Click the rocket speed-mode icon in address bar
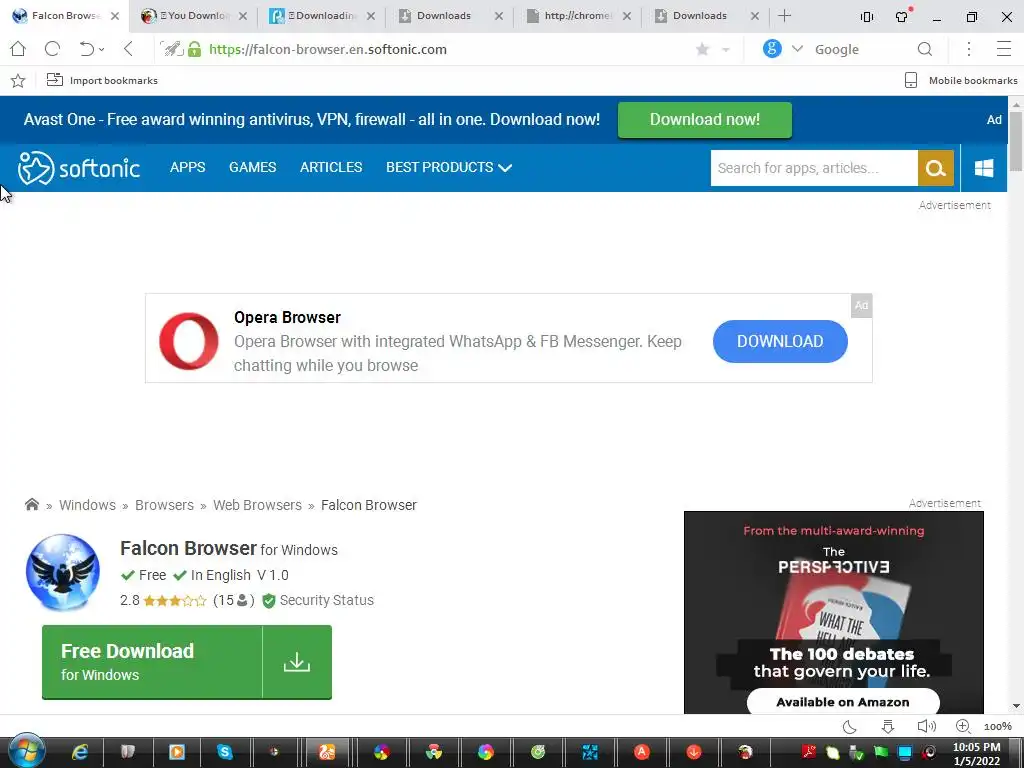The width and height of the screenshot is (1024, 768). point(172,49)
